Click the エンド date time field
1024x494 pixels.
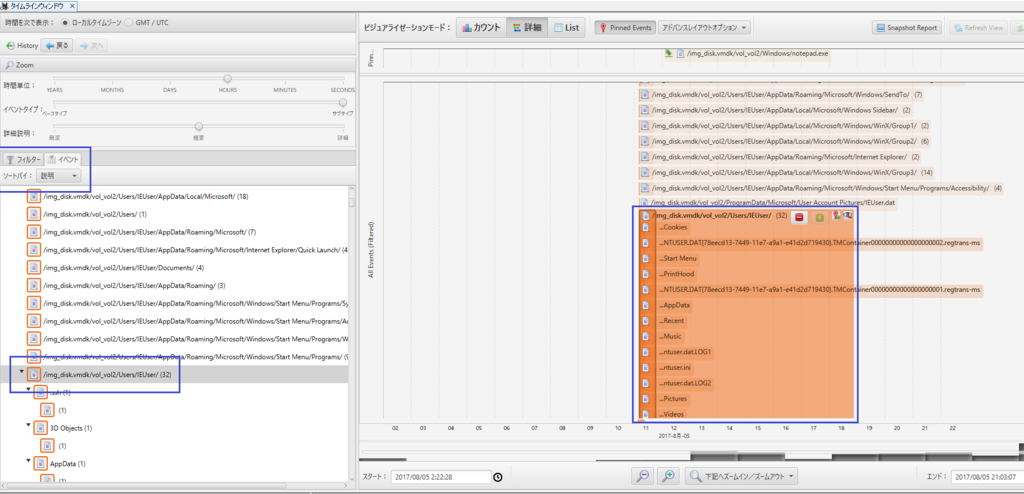point(987,477)
